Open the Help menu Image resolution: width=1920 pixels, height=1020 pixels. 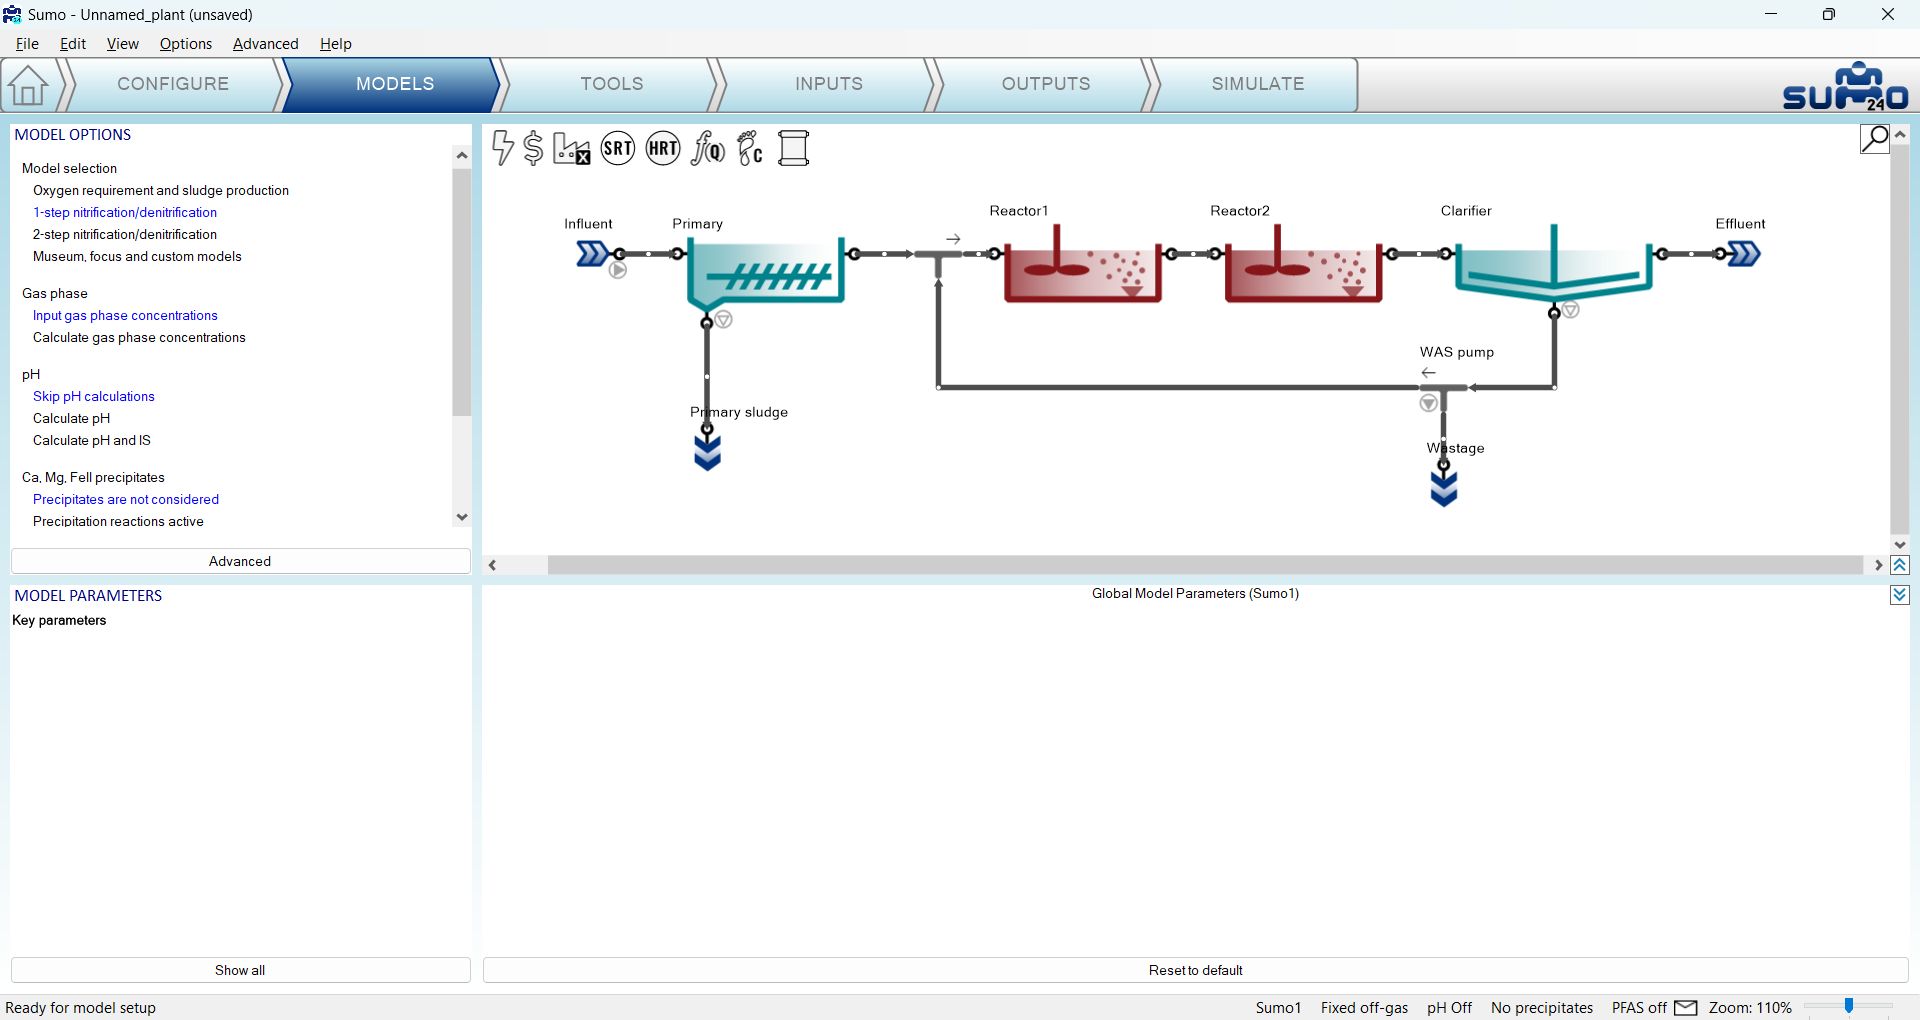pyautogui.click(x=336, y=44)
